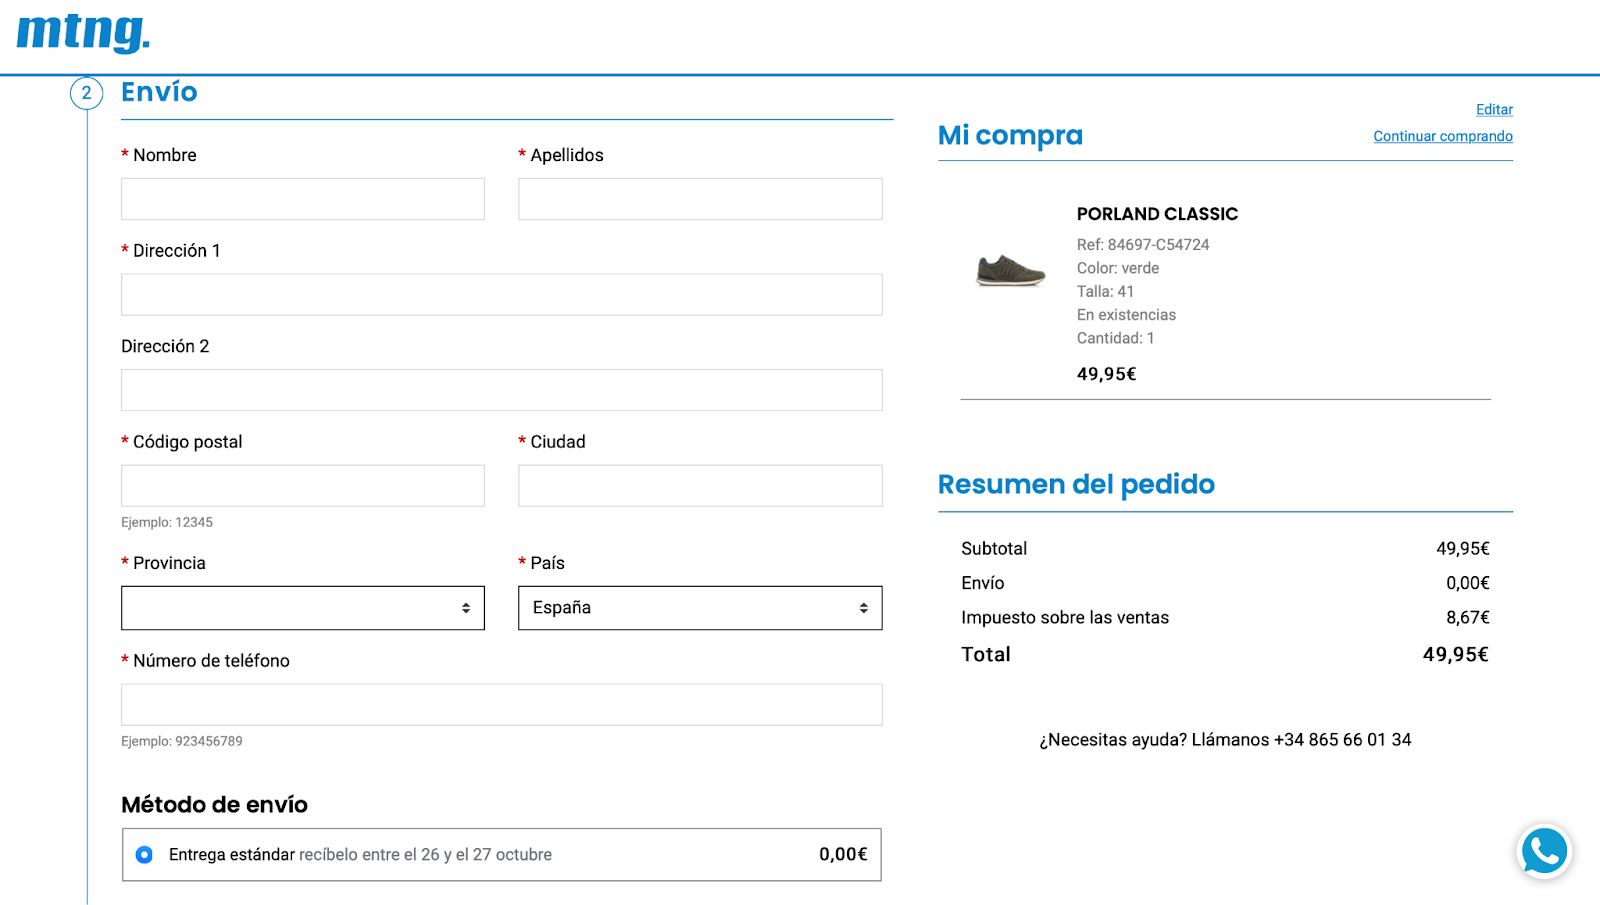Open the WhatsApp phone chat icon
Viewport: 1600px width, 905px height.
click(x=1544, y=851)
